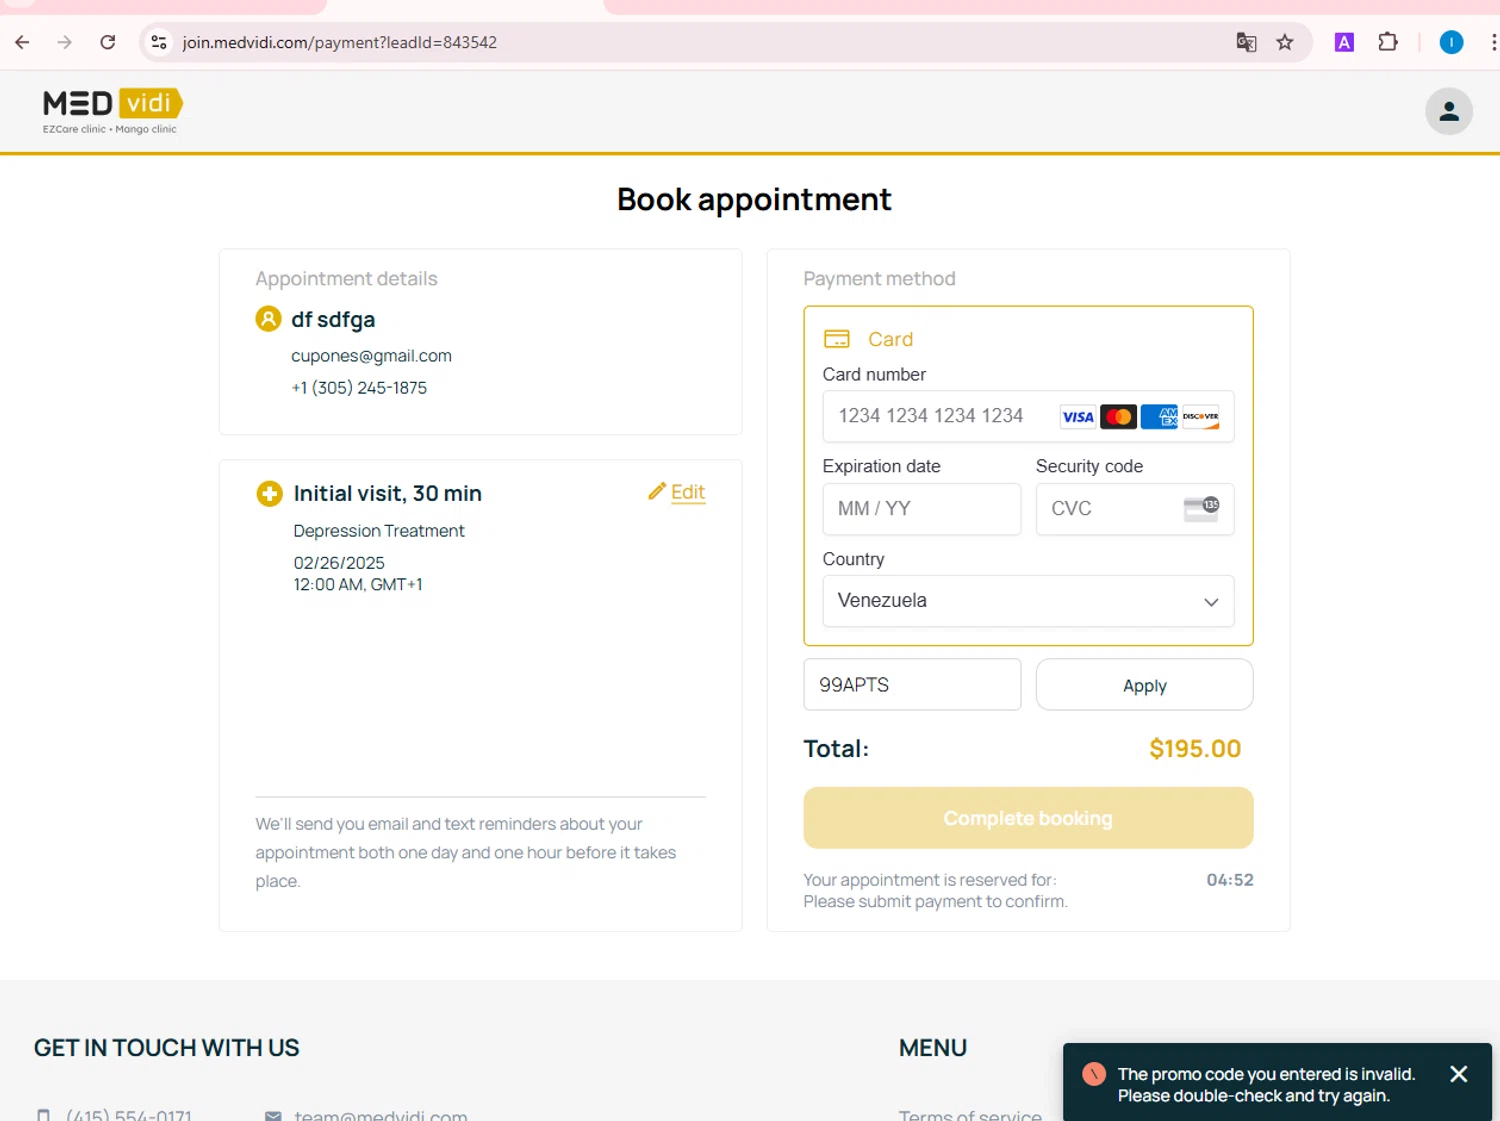Screen dimensions: 1500x1121
Task: Click the pencil icon next to Edit
Action: click(657, 491)
